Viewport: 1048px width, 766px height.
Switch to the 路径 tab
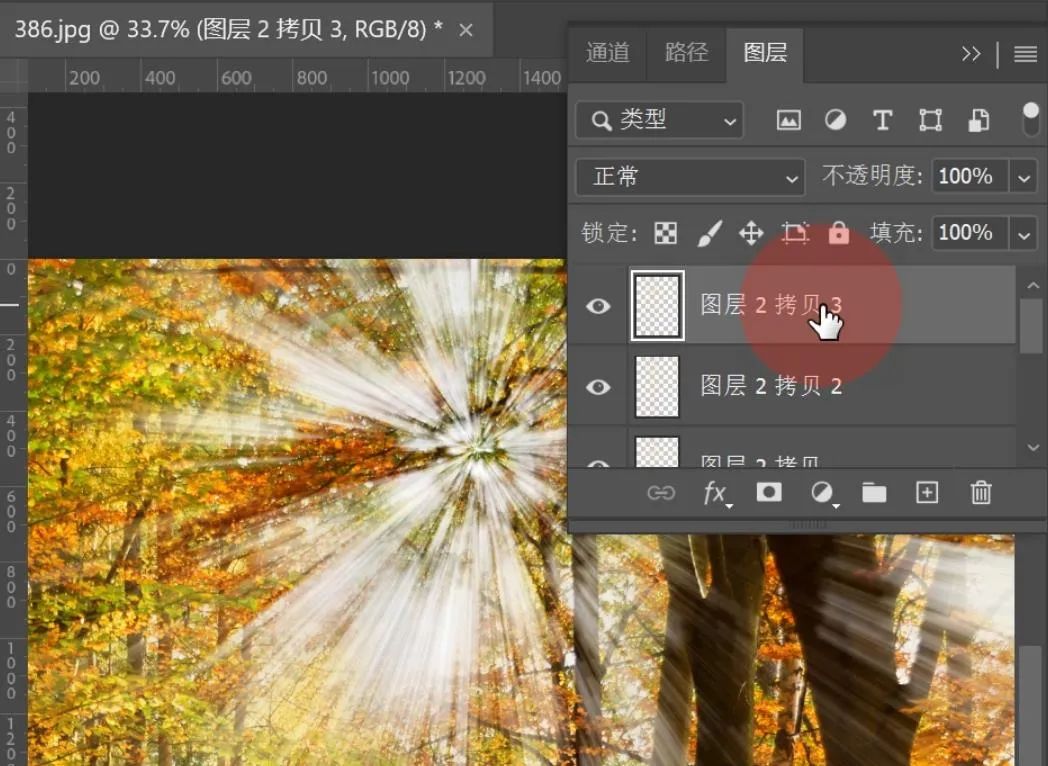686,53
